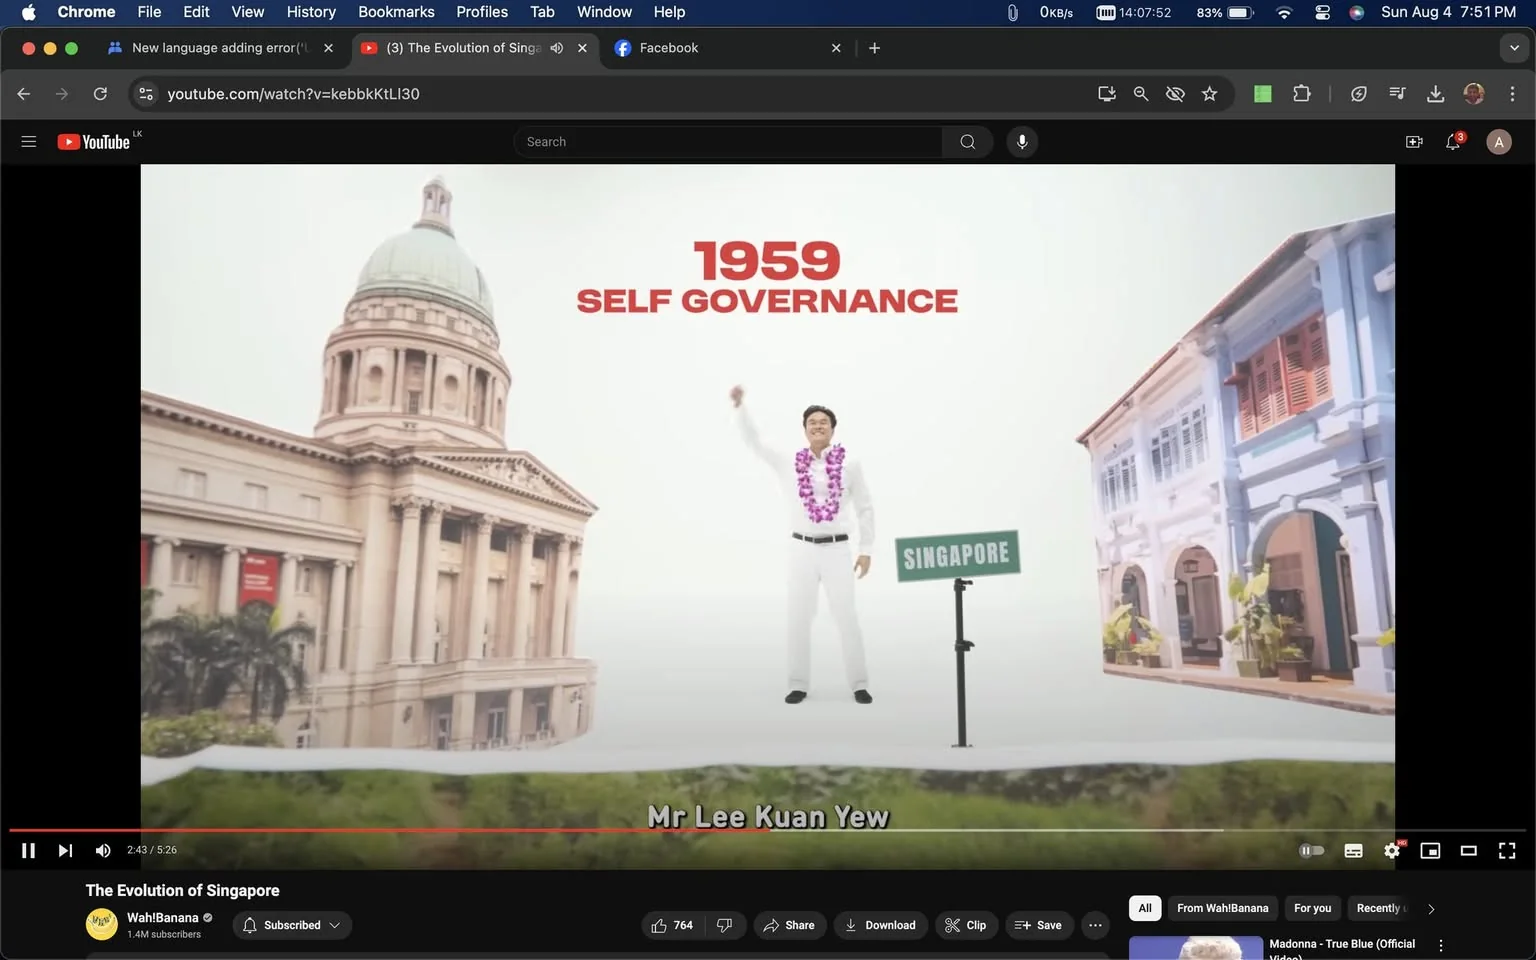Switch to the Facebook tab
This screenshot has height=960, width=1536.
pos(728,48)
